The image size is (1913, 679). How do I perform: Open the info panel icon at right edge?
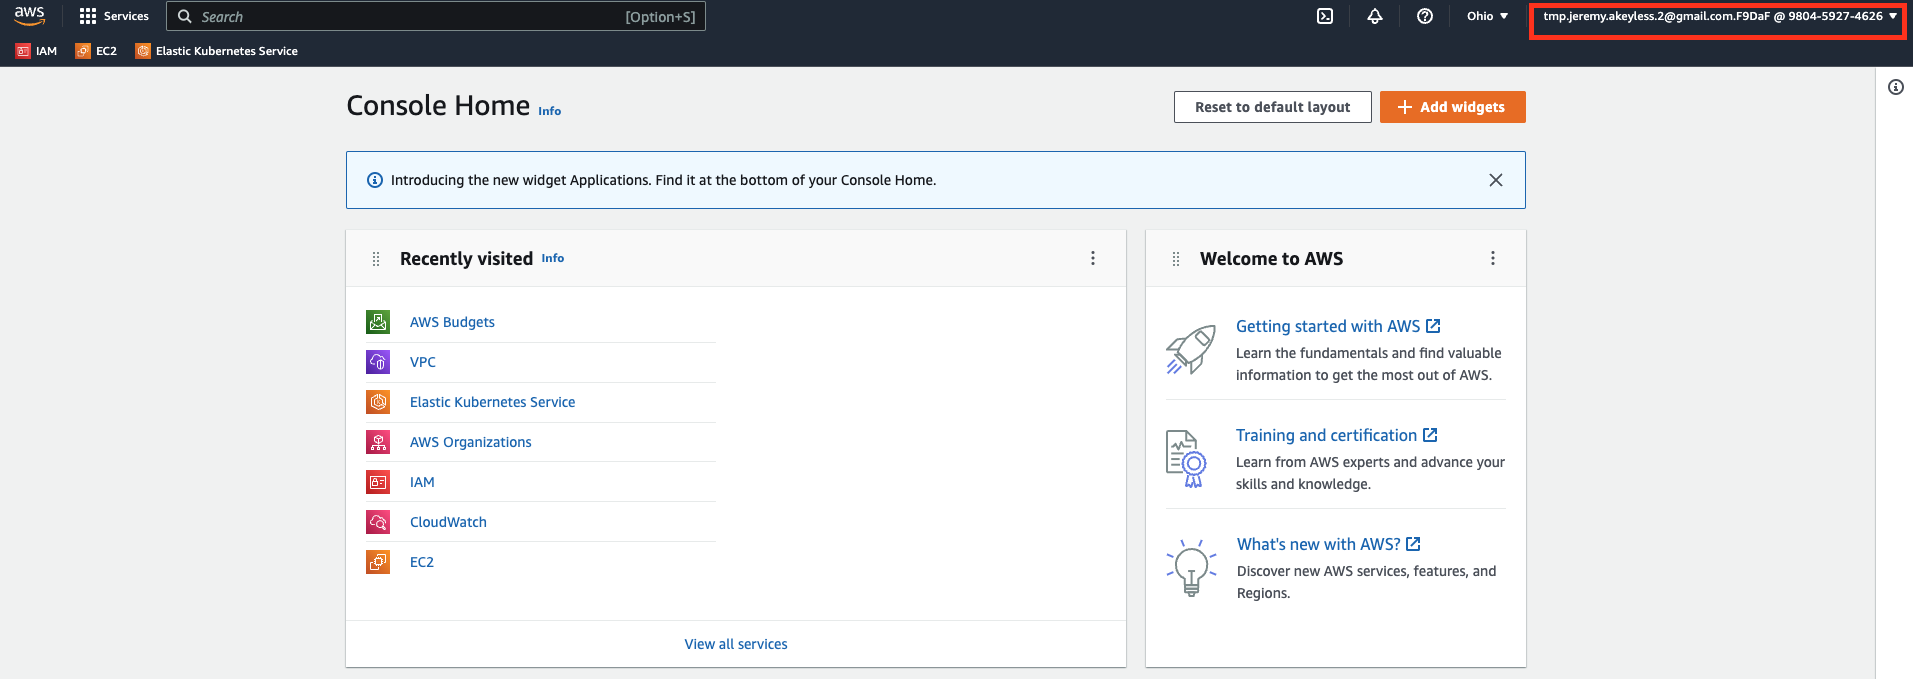pos(1895,87)
